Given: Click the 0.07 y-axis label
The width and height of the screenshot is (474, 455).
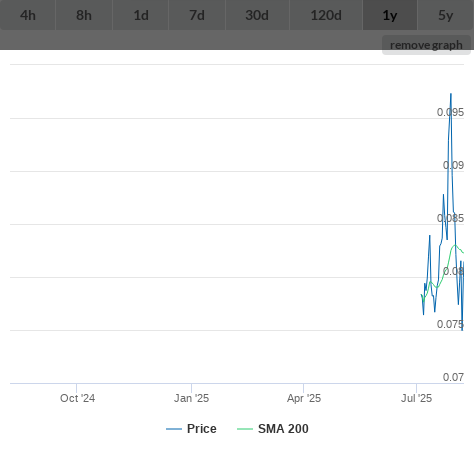Looking at the screenshot, I should 453,377.
